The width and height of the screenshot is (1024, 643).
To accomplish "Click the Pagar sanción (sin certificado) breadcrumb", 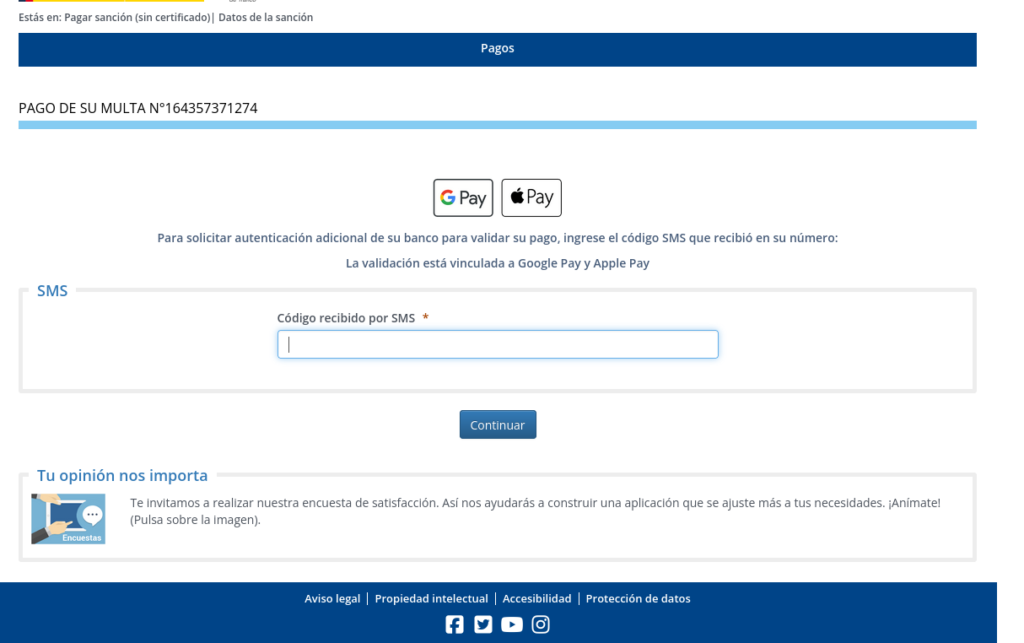I will pos(137,18).
